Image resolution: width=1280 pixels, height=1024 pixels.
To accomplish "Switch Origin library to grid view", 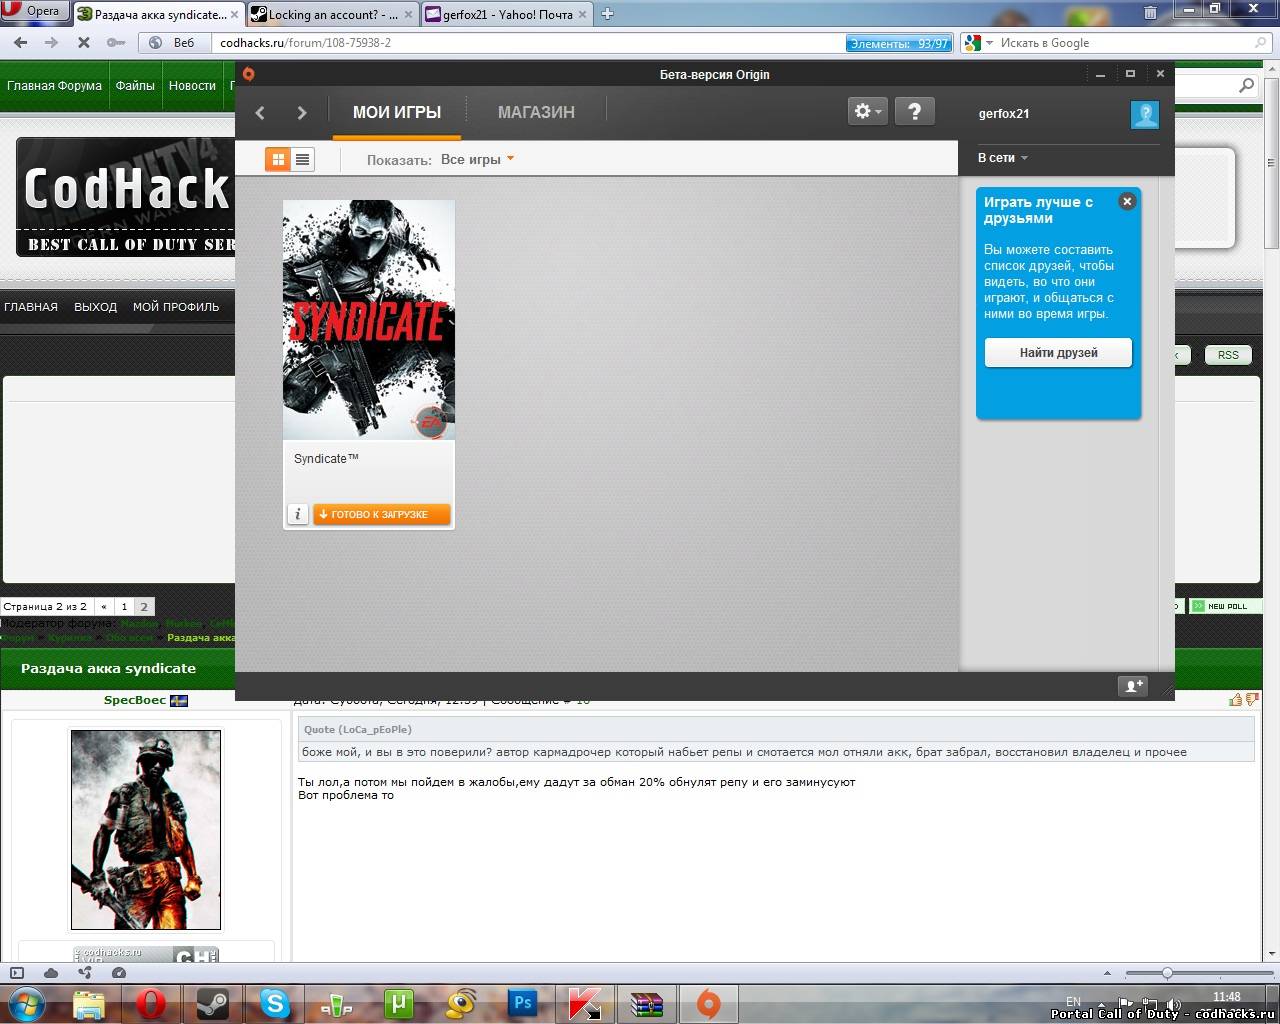I will click(278, 159).
